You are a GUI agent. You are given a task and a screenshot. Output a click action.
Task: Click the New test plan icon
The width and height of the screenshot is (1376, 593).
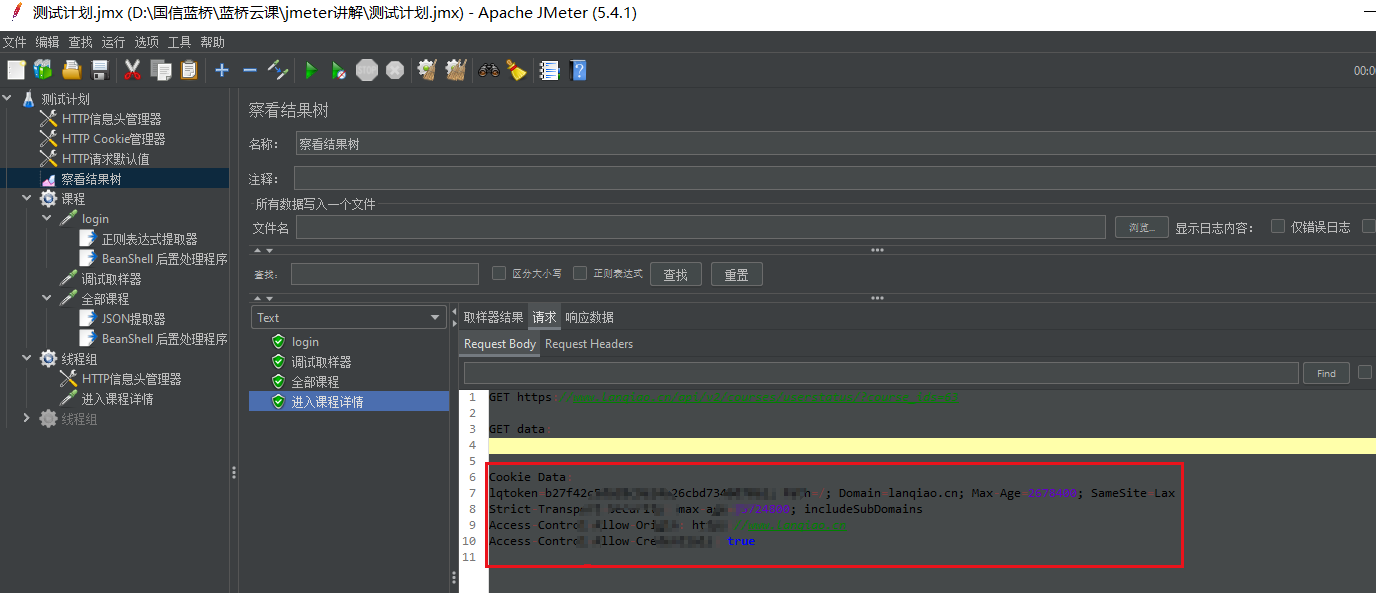[x=16, y=70]
